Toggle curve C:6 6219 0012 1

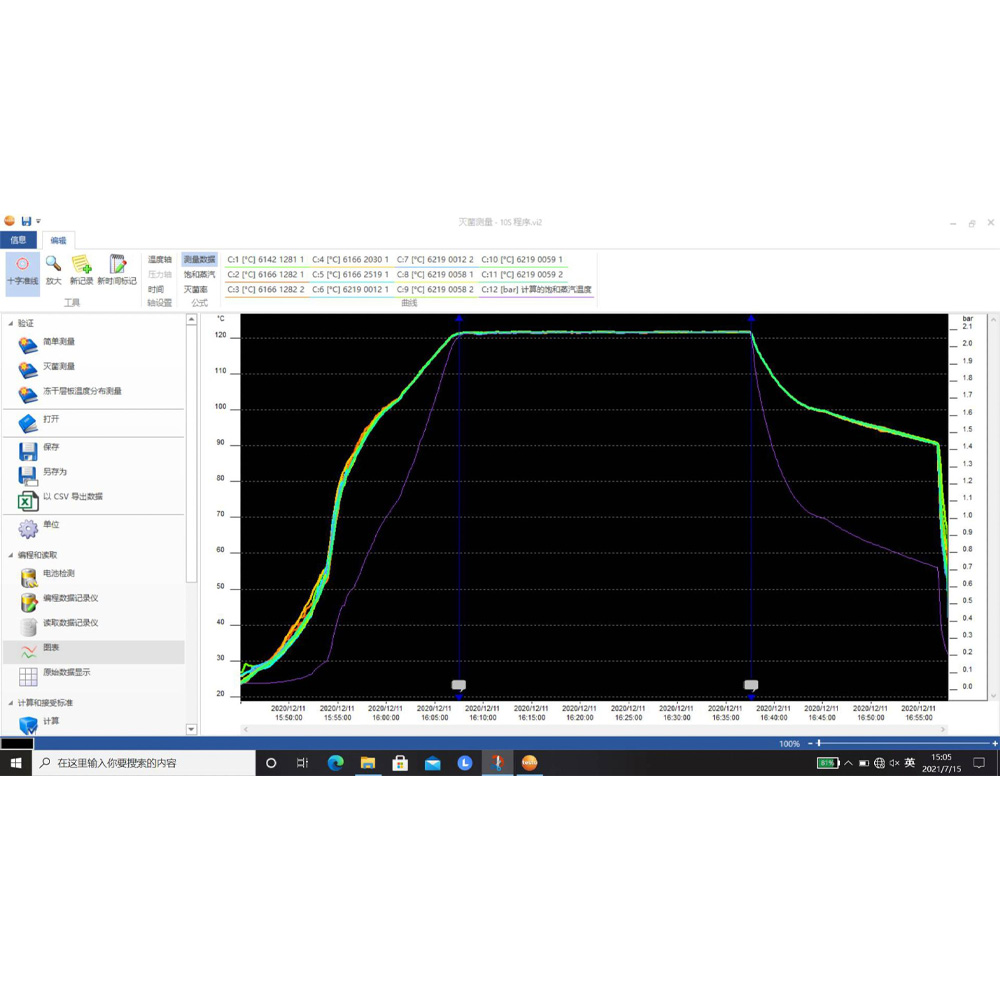click(350, 289)
